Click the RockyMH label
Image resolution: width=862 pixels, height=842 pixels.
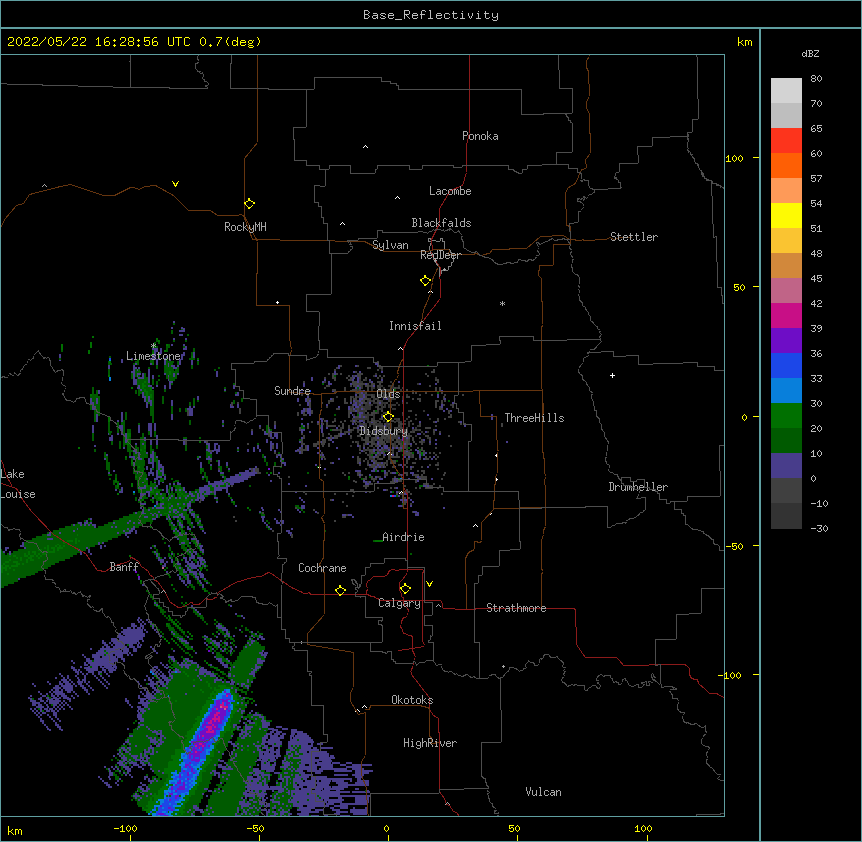[245, 227]
